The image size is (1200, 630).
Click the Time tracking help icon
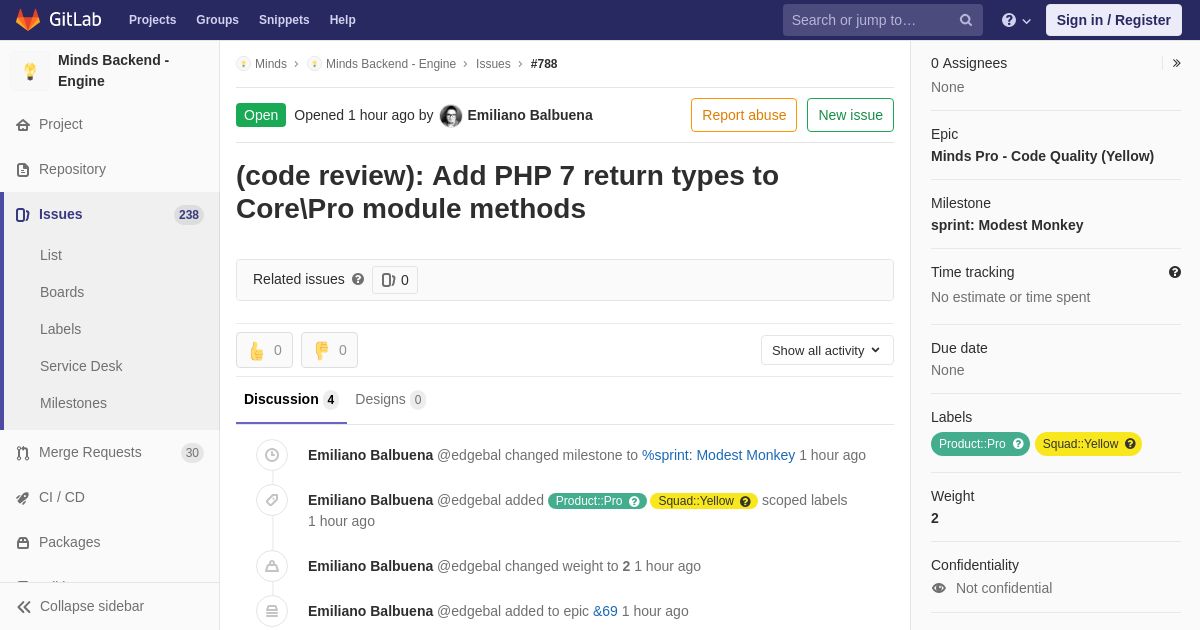[1175, 272]
